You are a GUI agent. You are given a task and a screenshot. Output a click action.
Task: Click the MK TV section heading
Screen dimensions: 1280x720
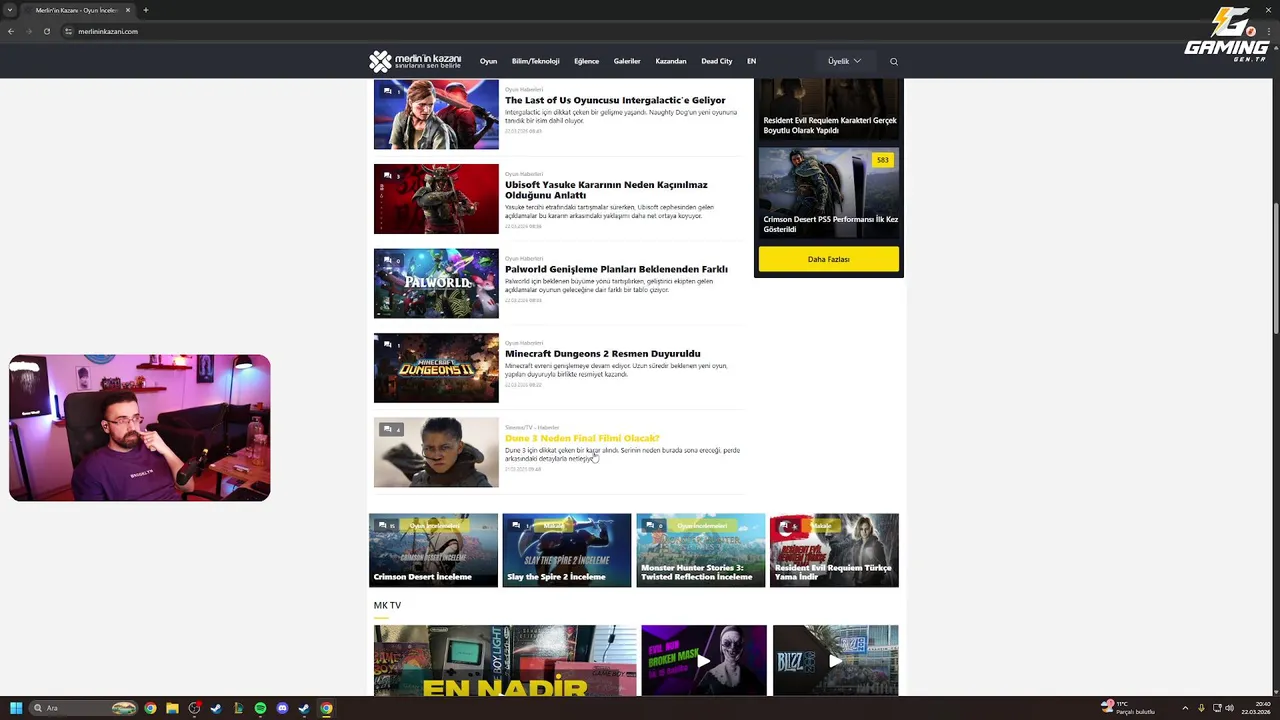tap(387, 605)
